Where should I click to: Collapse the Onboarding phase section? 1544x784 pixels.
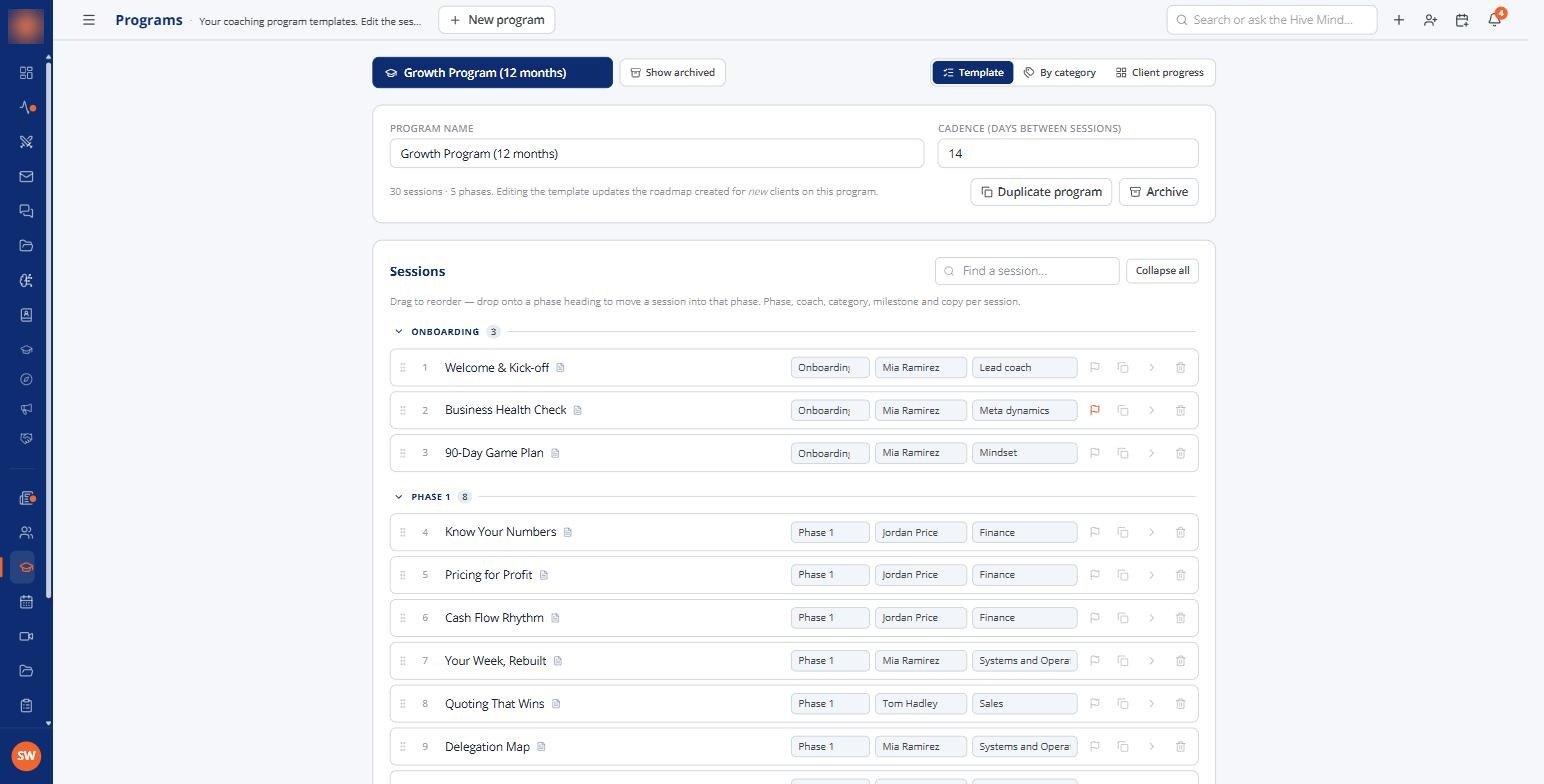[399, 332]
